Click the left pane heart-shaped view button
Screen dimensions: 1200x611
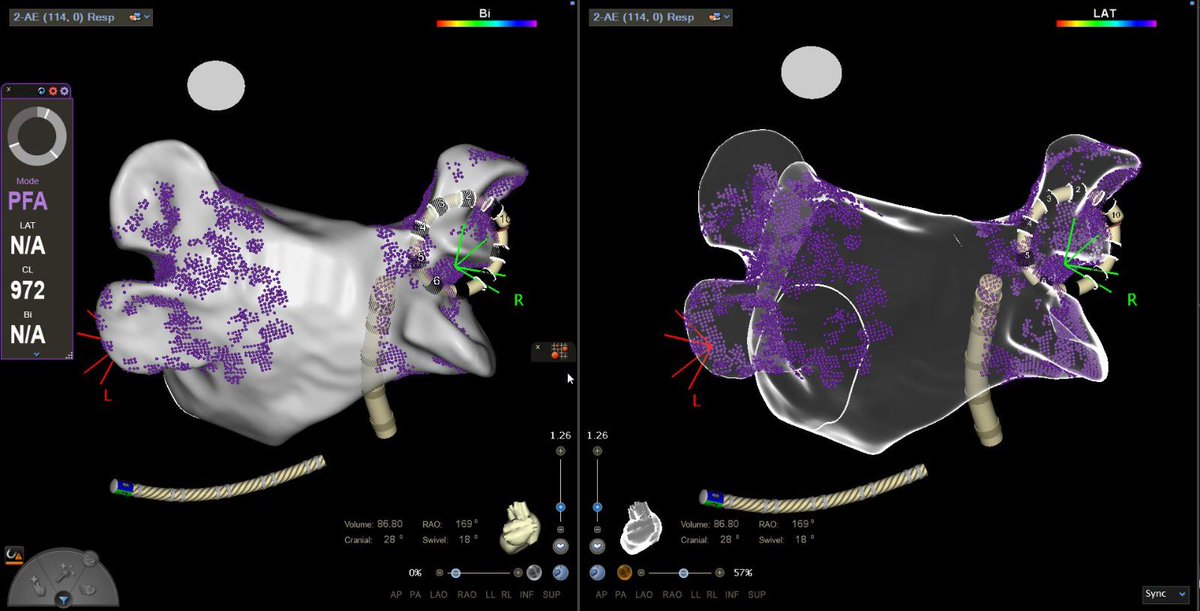(x=560, y=547)
